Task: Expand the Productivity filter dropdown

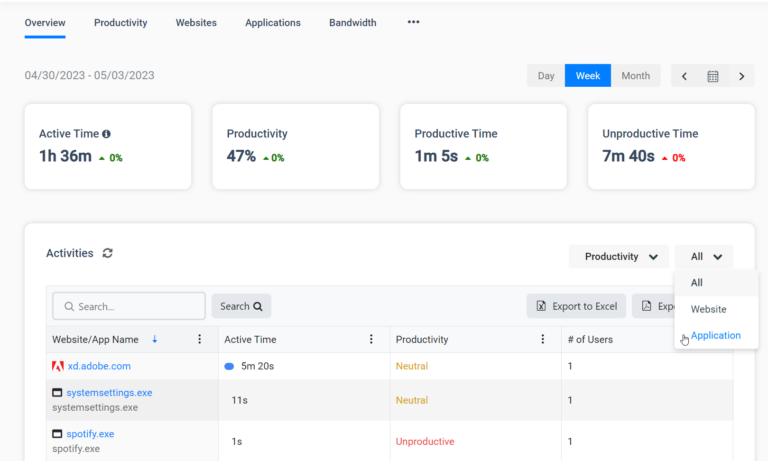Action: coord(619,257)
